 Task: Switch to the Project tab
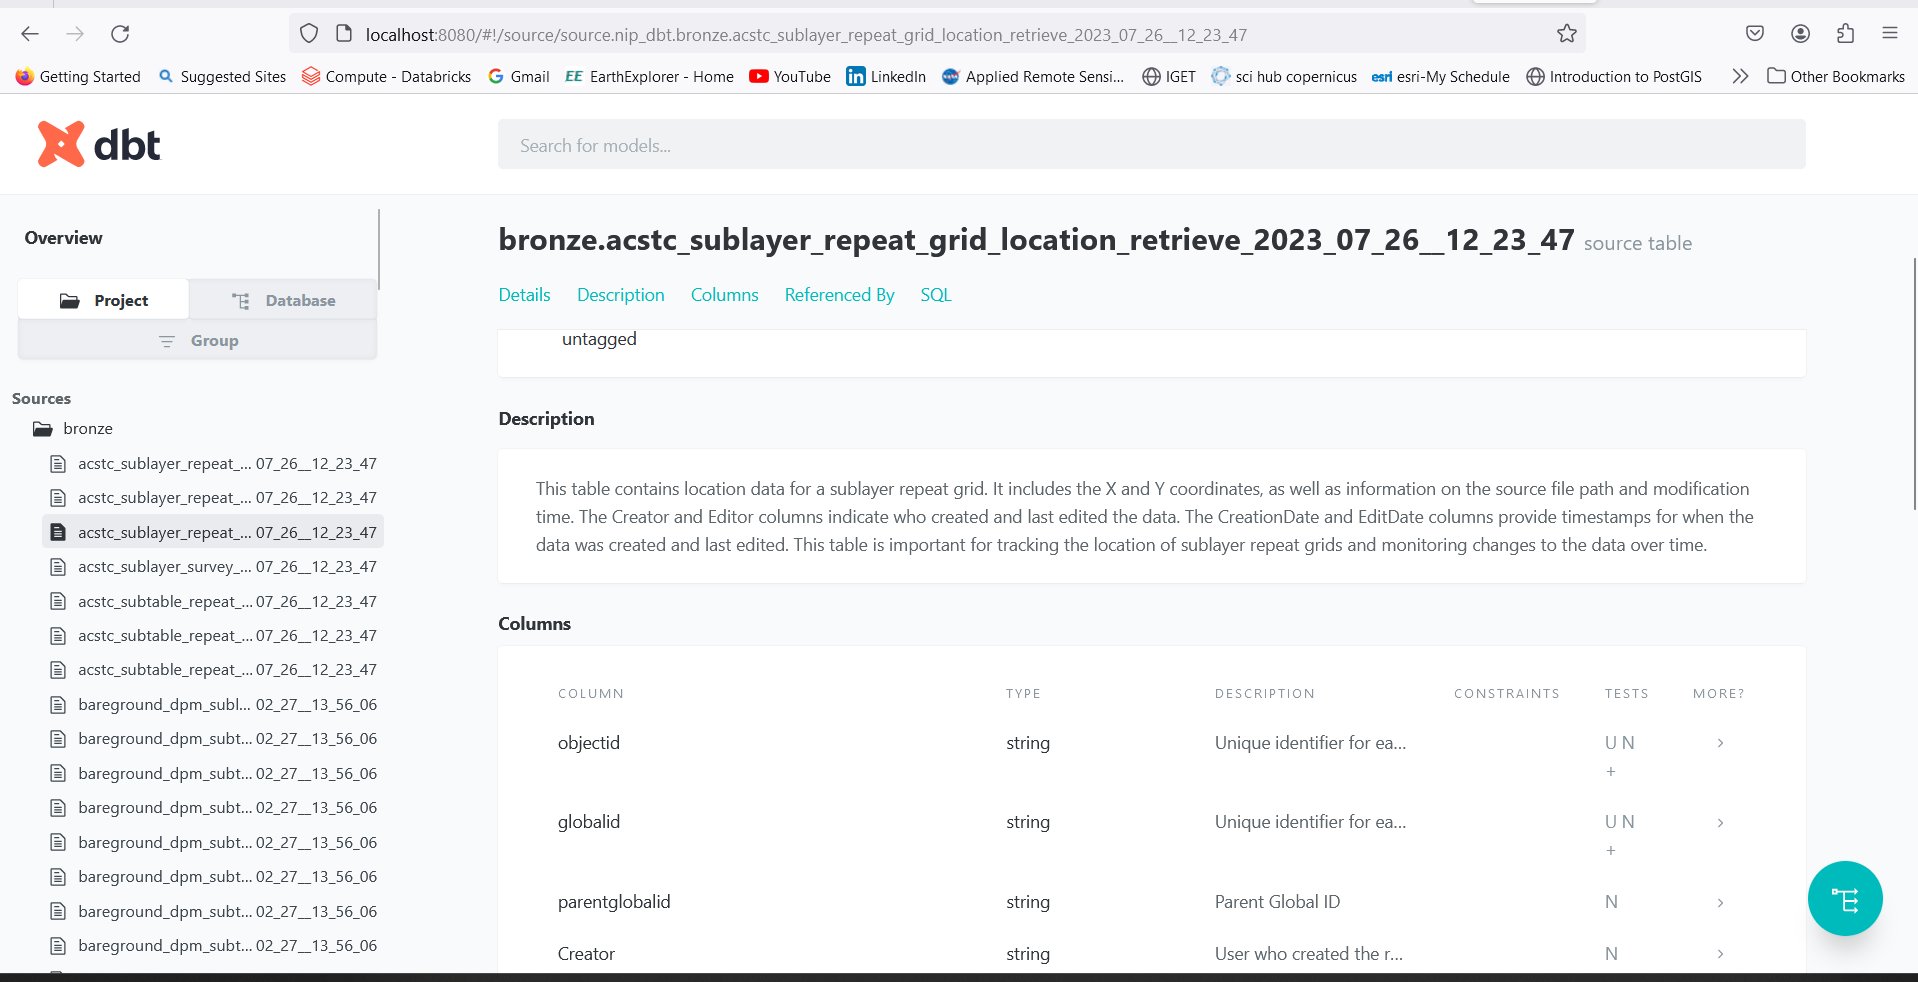(104, 300)
